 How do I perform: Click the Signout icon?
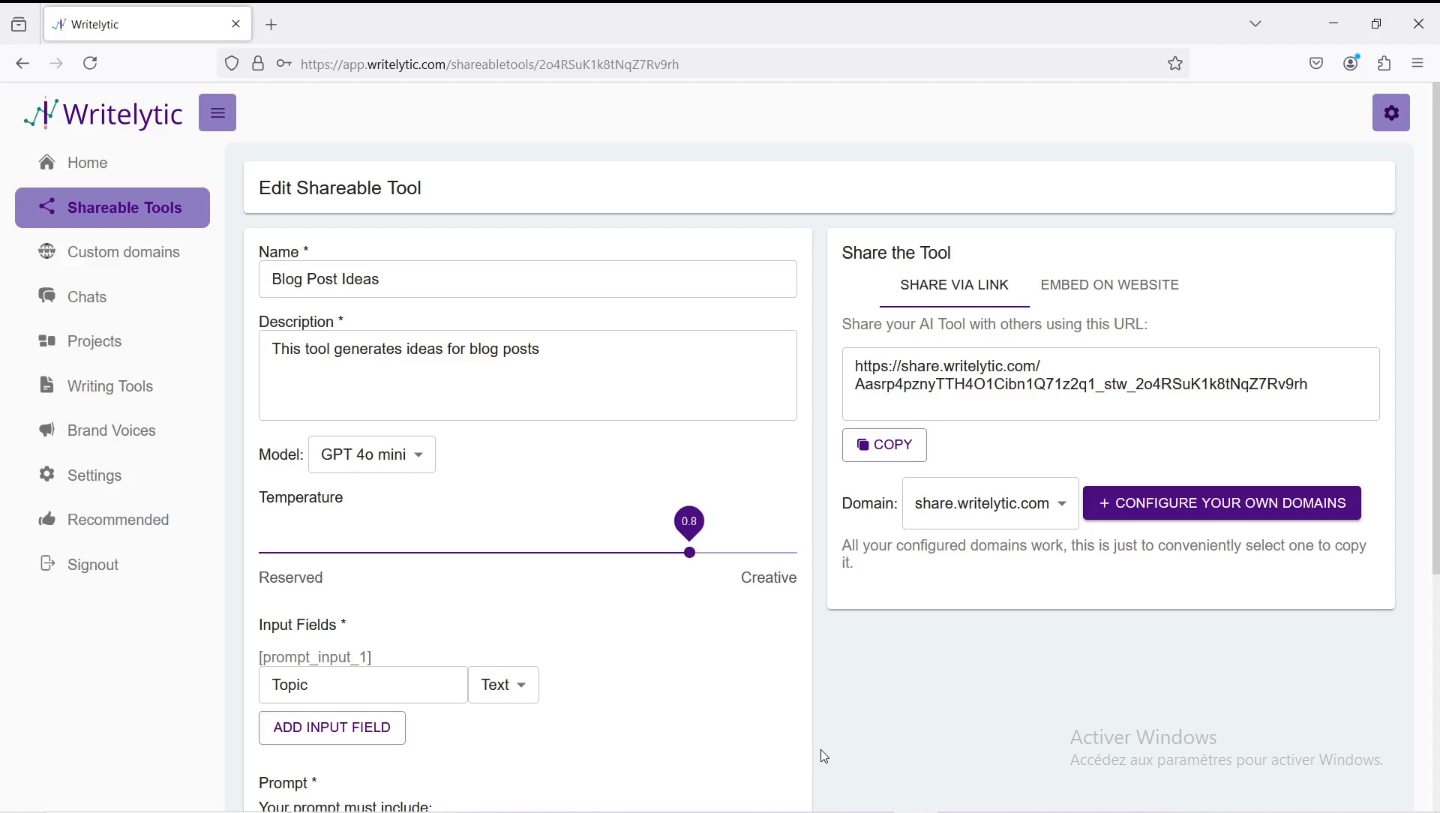point(47,565)
